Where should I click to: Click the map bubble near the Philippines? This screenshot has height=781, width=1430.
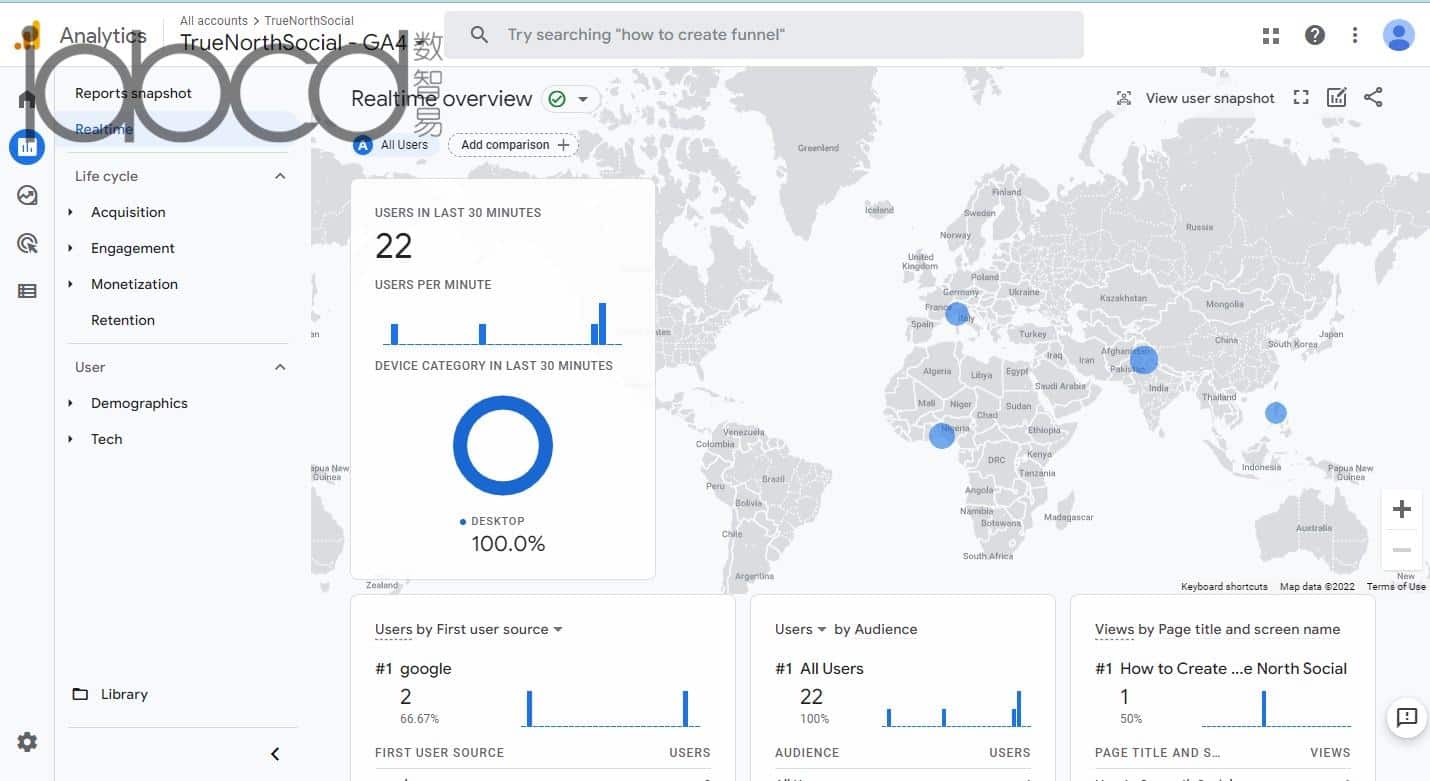(x=1275, y=412)
